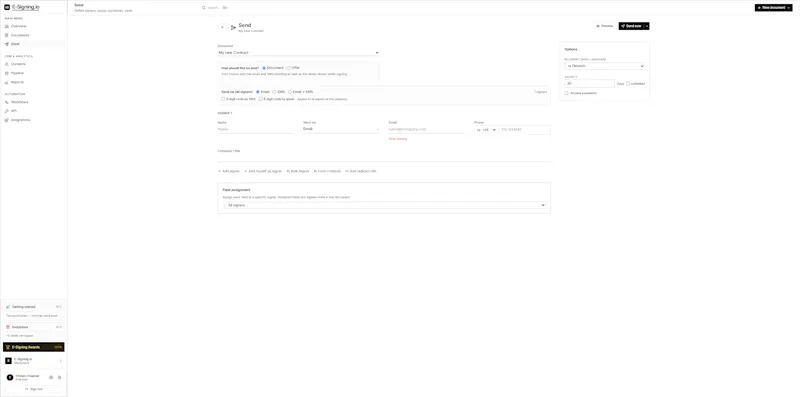Click the Sign out button
800x397 pixels.
(34, 389)
